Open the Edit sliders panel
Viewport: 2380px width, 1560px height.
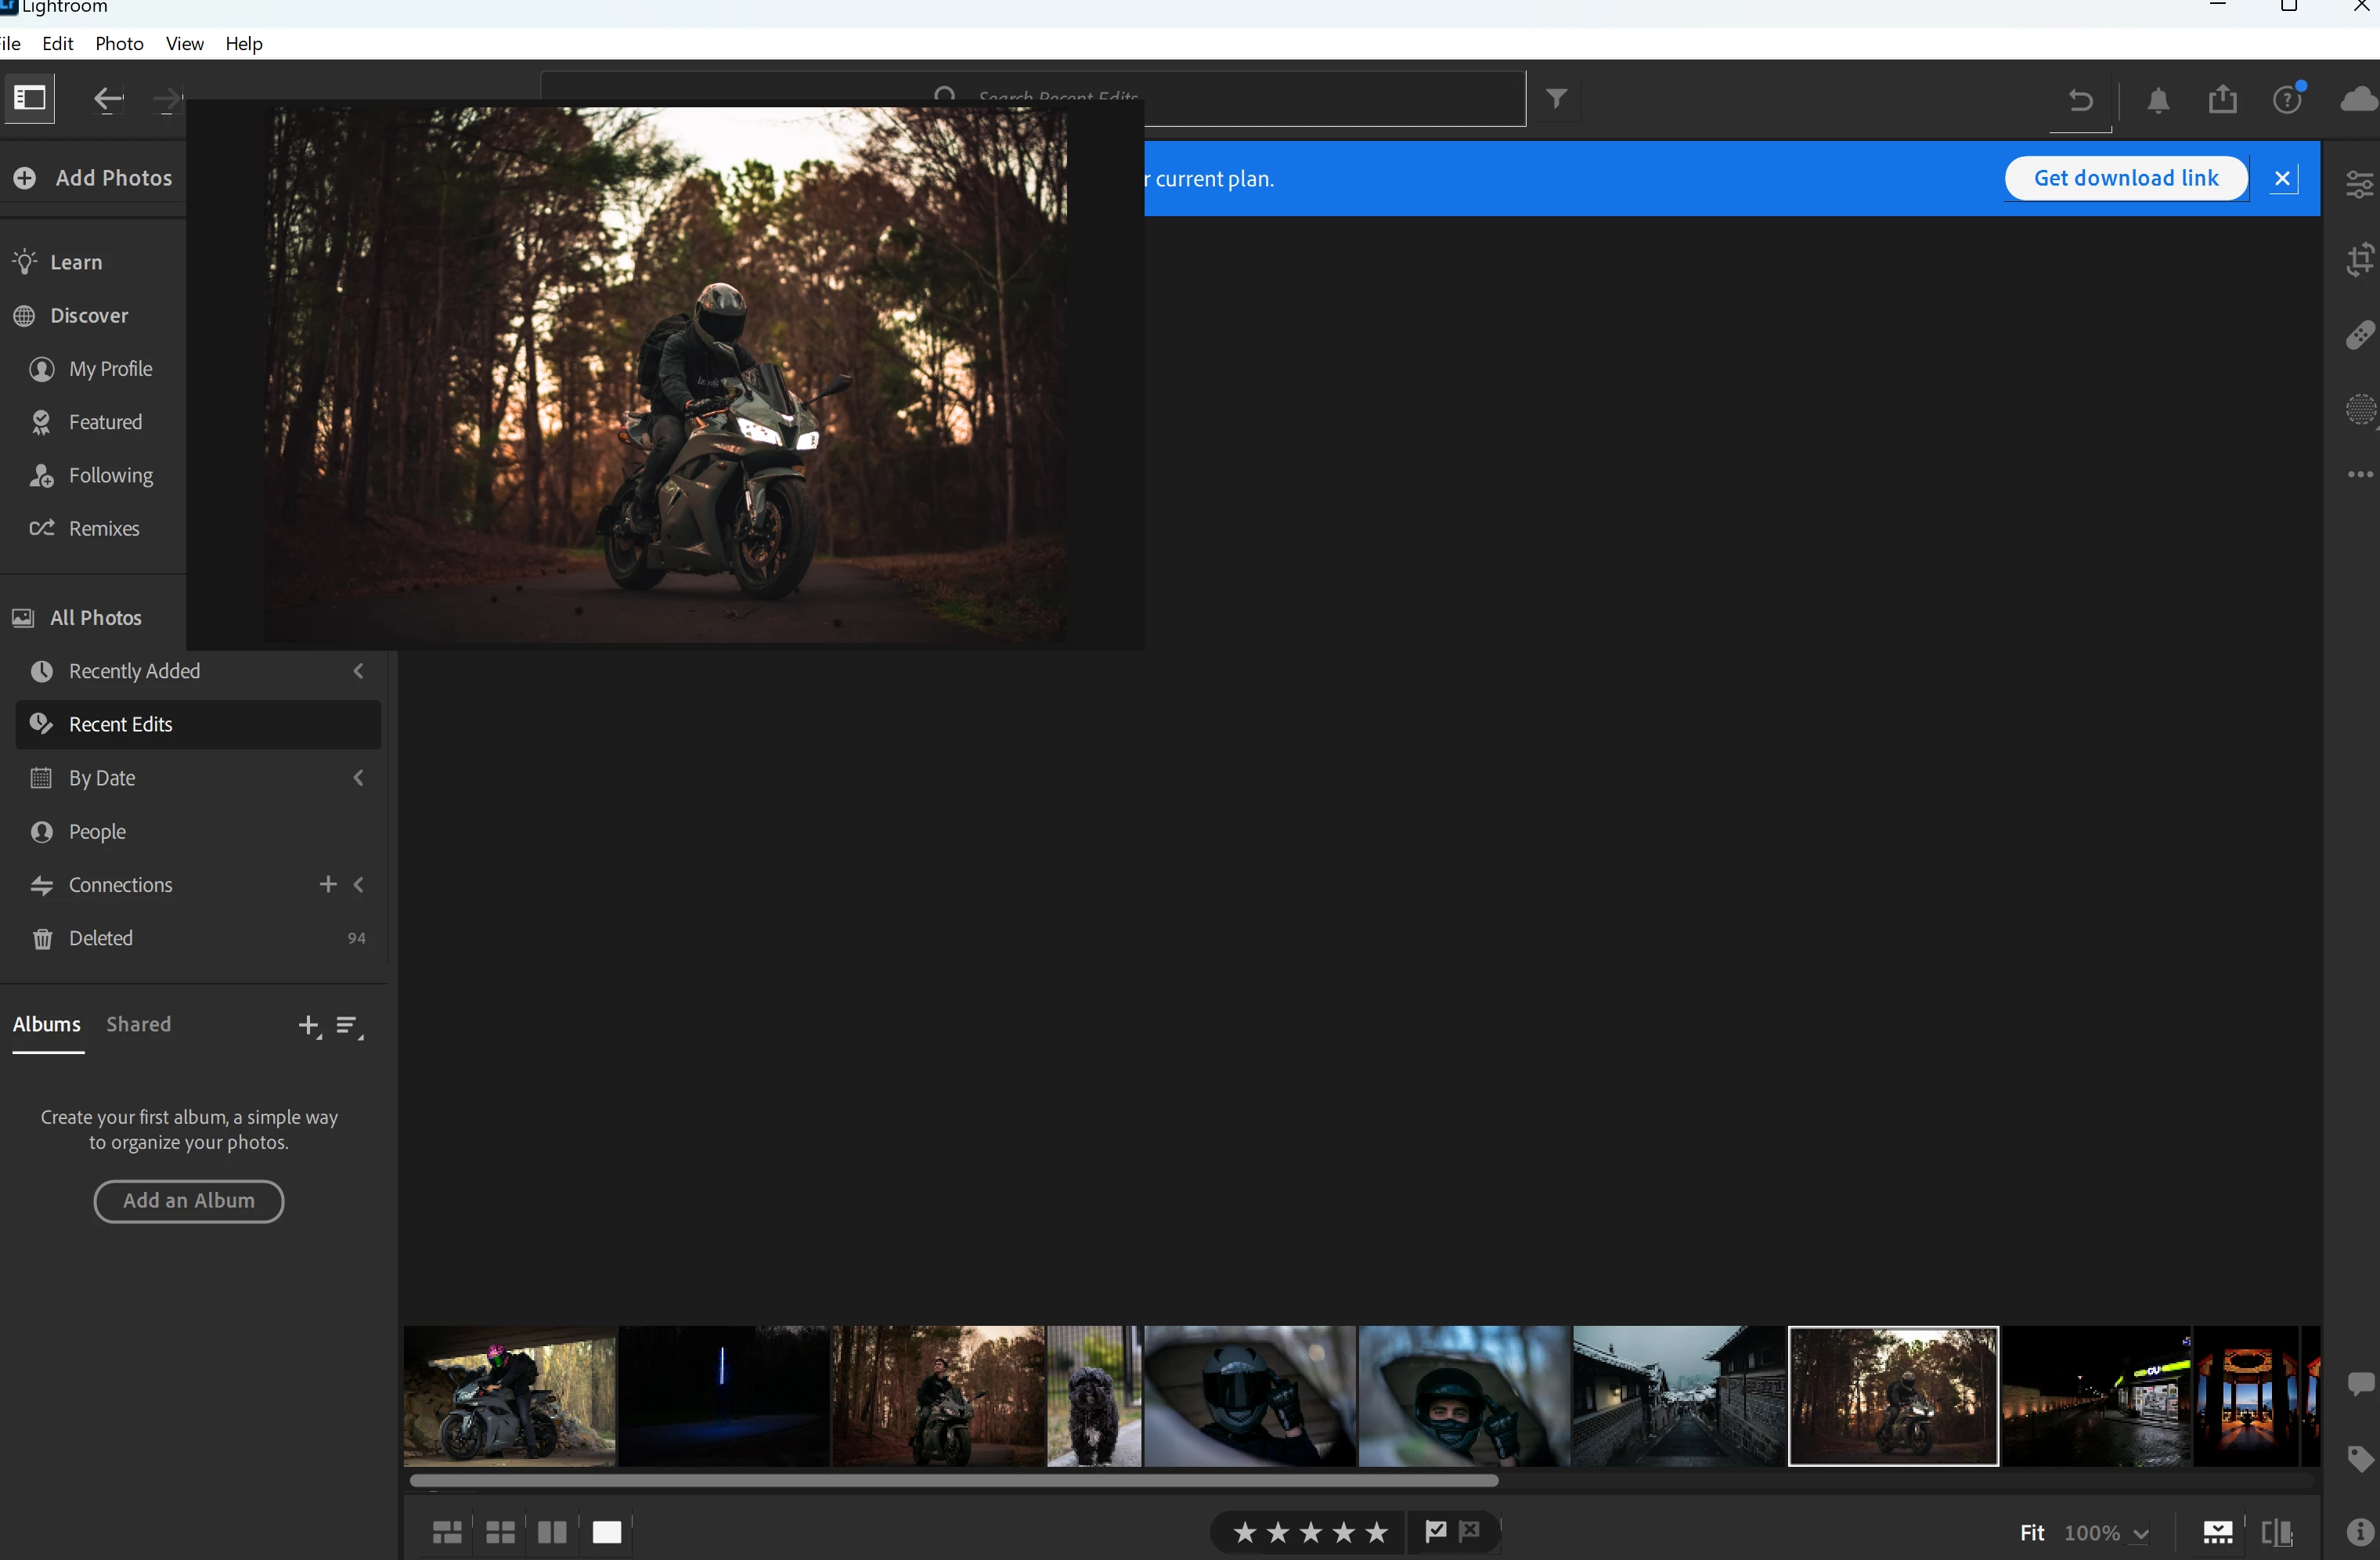coord(2360,184)
